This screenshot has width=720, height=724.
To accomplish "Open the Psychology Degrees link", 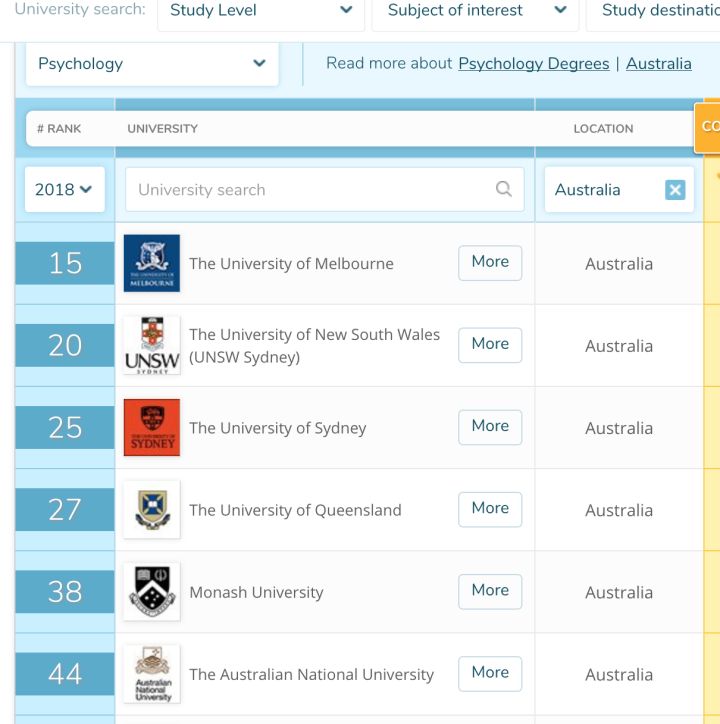I will (533, 64).
